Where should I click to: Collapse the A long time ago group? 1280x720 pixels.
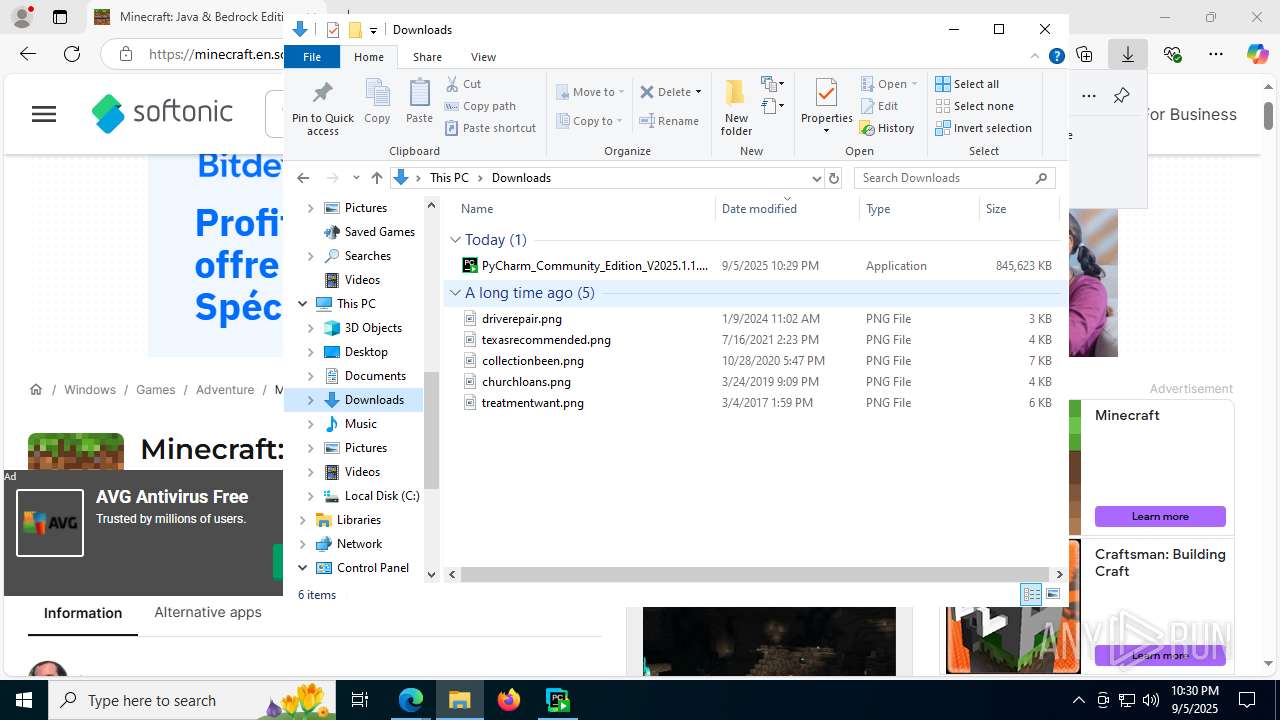[x=455, y=292]
